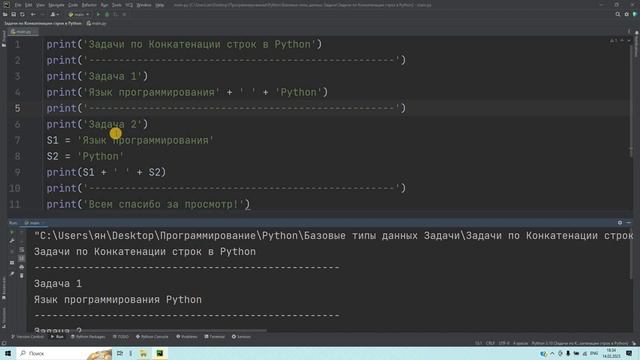640x360 pixels.
Task: Click main.py in the navigation bar
Action: [97, 23]
